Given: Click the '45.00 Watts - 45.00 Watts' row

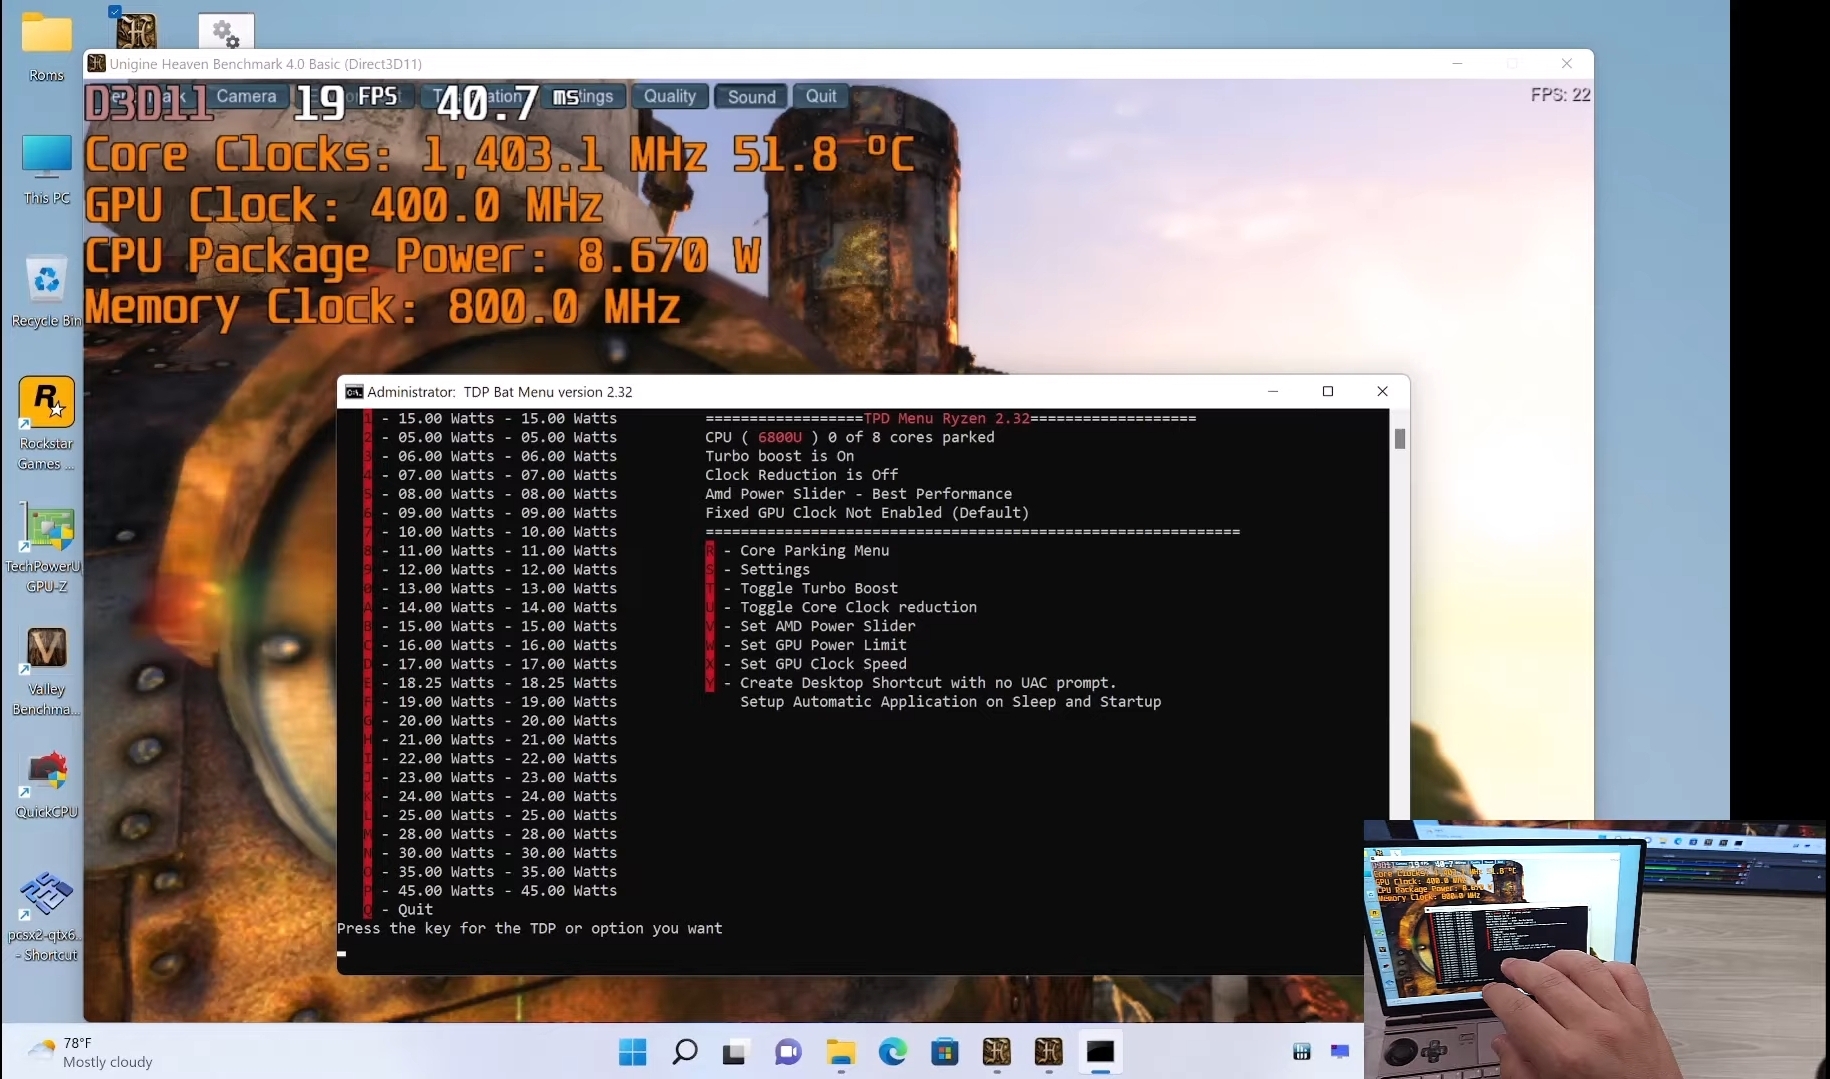Looking at the screenshot, I should tap(490, 891).
